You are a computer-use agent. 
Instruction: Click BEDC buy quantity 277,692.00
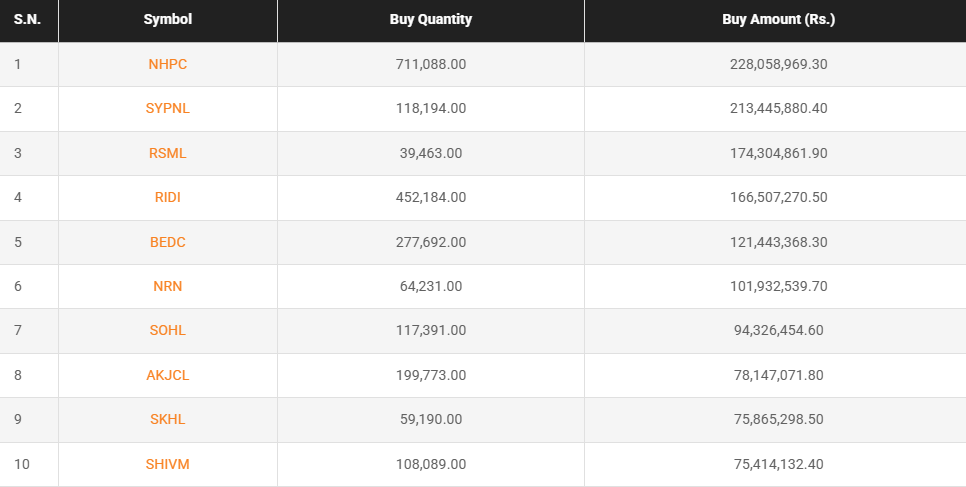pos(431,242)
